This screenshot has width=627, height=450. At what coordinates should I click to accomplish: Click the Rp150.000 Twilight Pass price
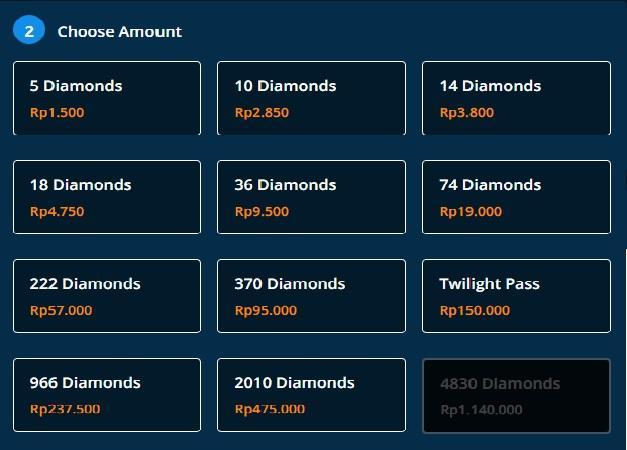point(475,310)
